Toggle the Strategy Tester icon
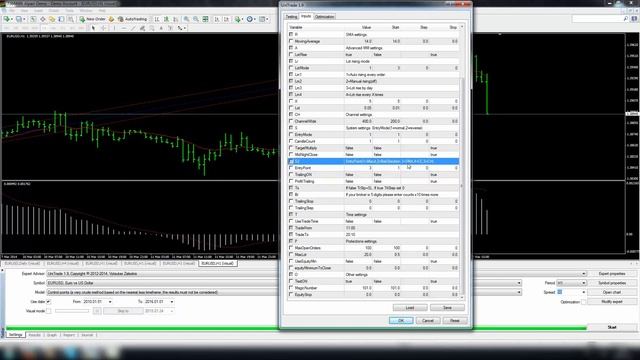This screenshot has height=360, width=640. pos(71,19)
